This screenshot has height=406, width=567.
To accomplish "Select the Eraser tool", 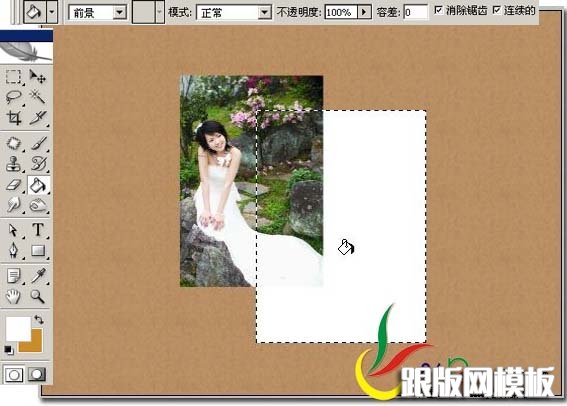I will click(x=14, y=185).
